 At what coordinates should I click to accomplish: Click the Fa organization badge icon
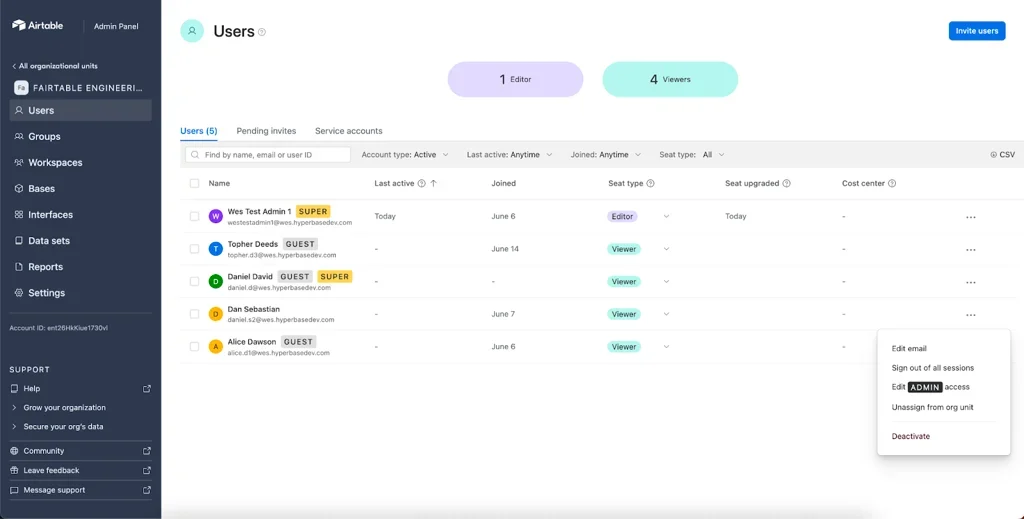point(21,87)
